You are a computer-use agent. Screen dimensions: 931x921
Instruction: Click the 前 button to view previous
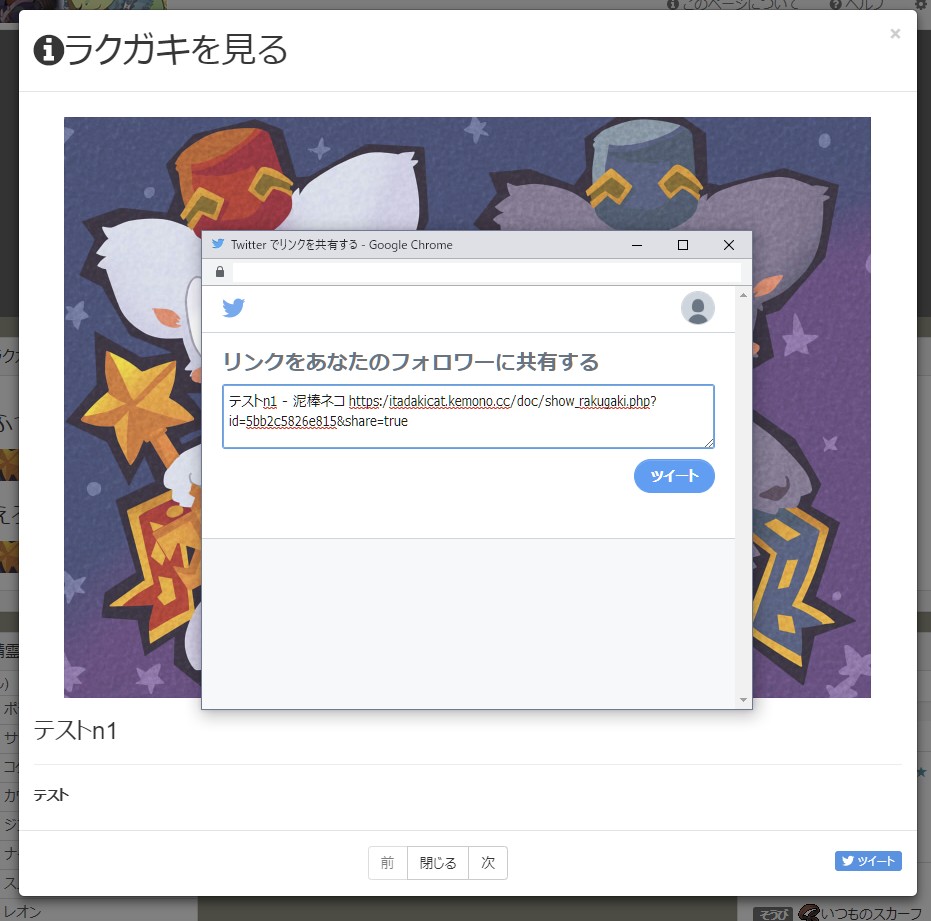(388, 863)
